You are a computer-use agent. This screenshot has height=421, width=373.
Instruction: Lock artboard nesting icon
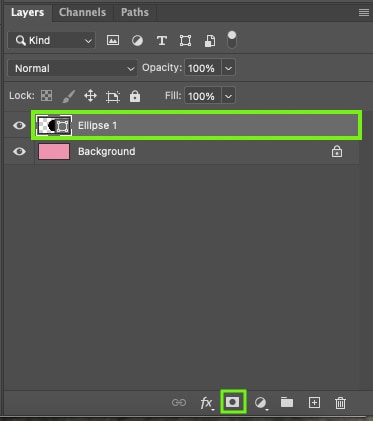pos(113,97)
